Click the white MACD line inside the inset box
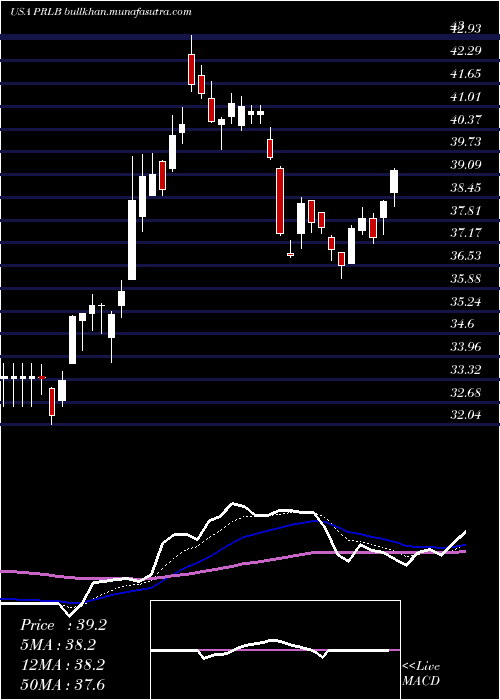 coord(270,648)
